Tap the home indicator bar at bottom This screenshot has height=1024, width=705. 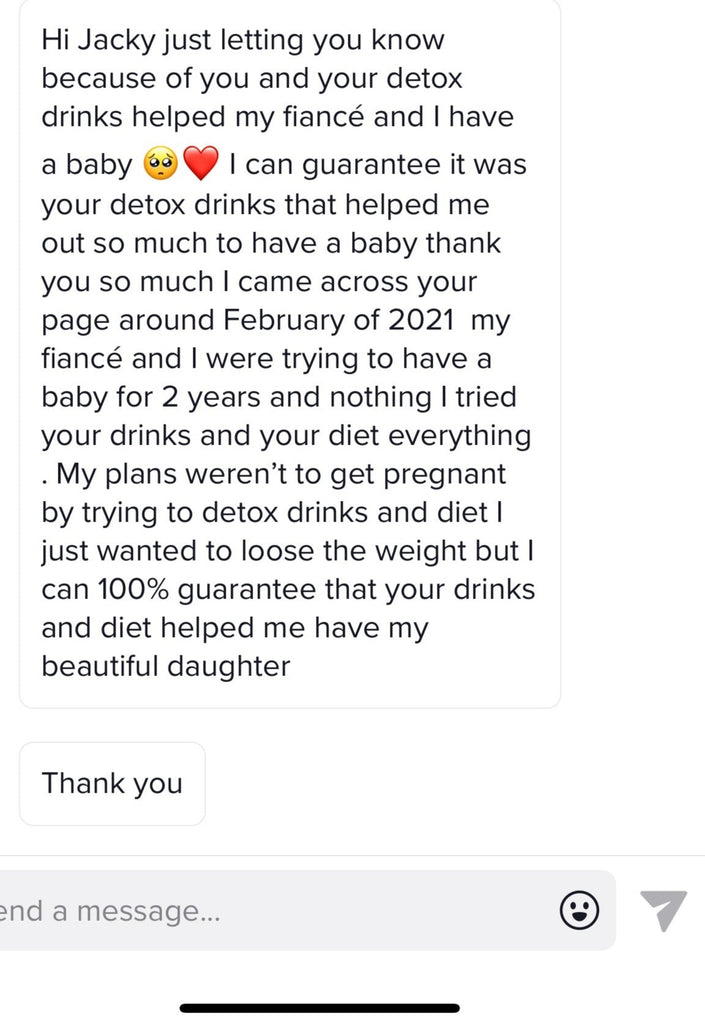pos(320,1008)
